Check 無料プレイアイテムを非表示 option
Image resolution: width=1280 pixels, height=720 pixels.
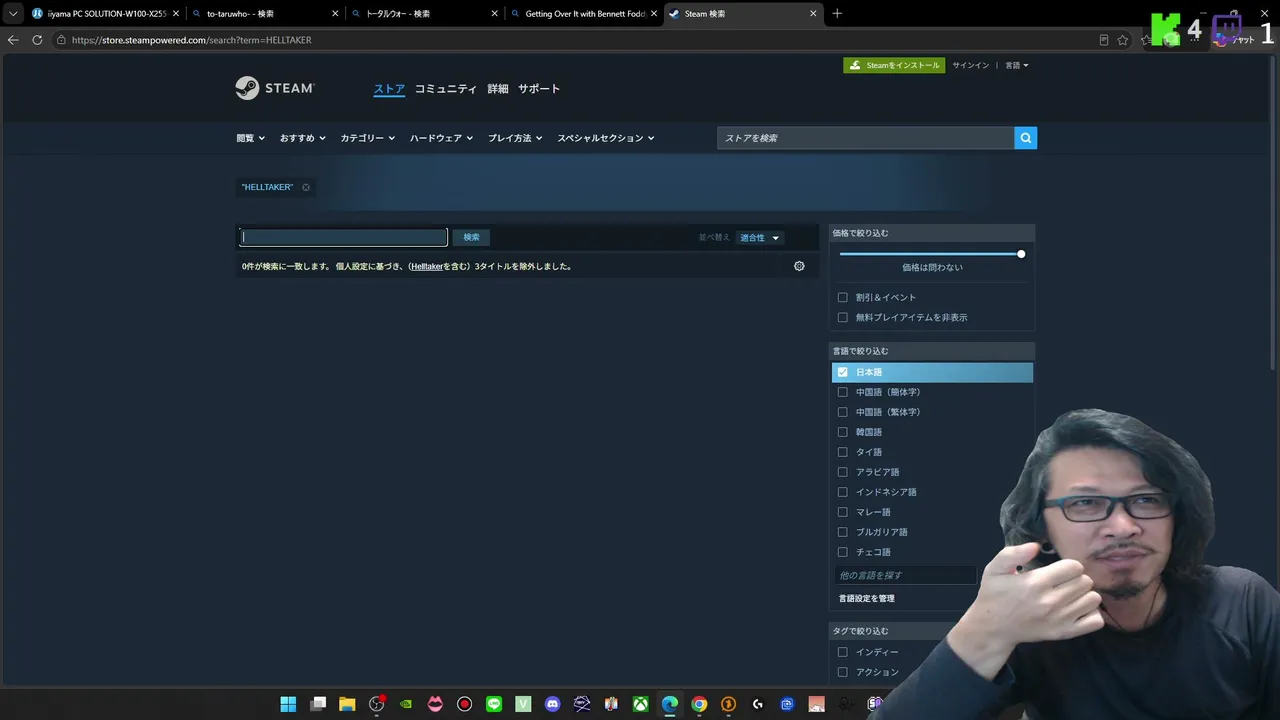pyautogui.click(x=842, y=317)
